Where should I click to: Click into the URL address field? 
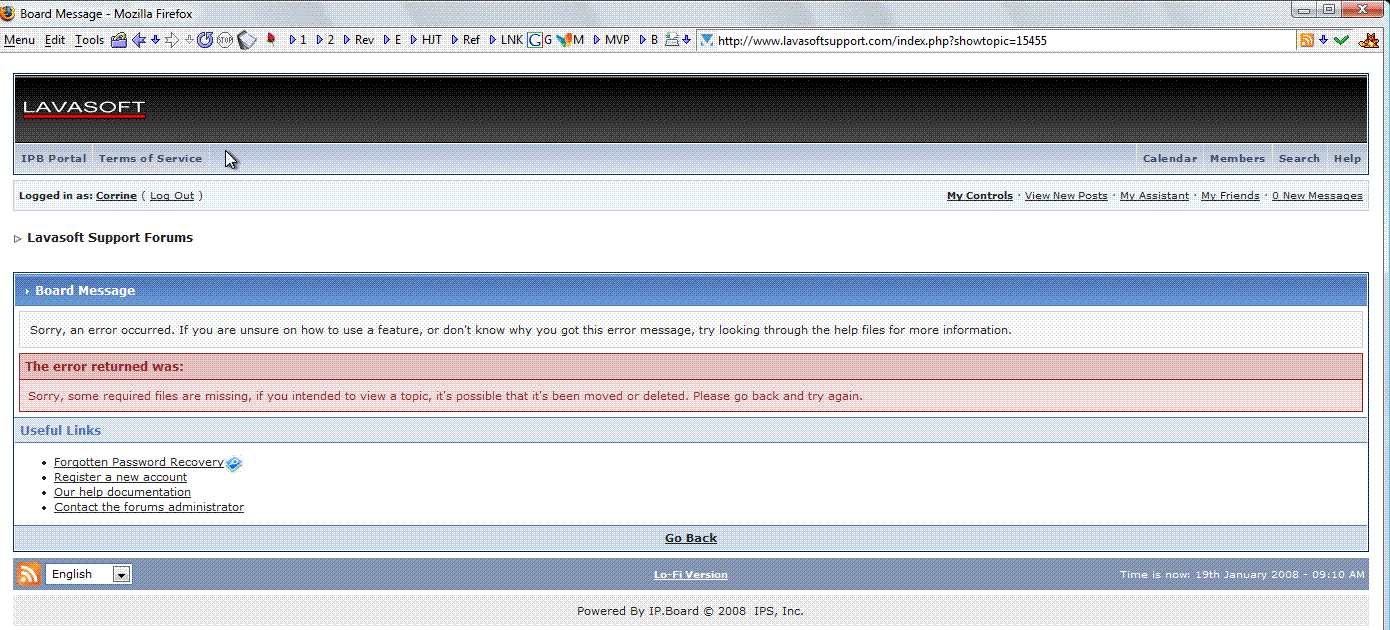pos(1000,40)
